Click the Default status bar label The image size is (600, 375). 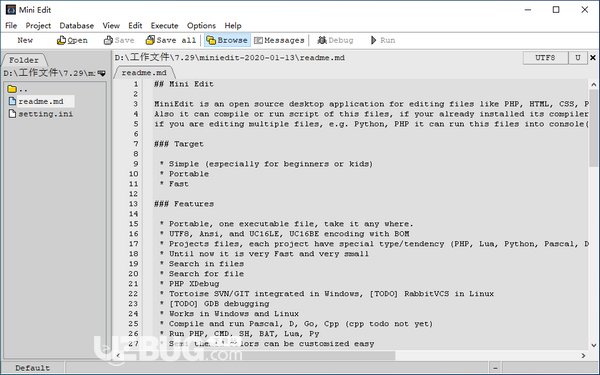pos(33,368)
